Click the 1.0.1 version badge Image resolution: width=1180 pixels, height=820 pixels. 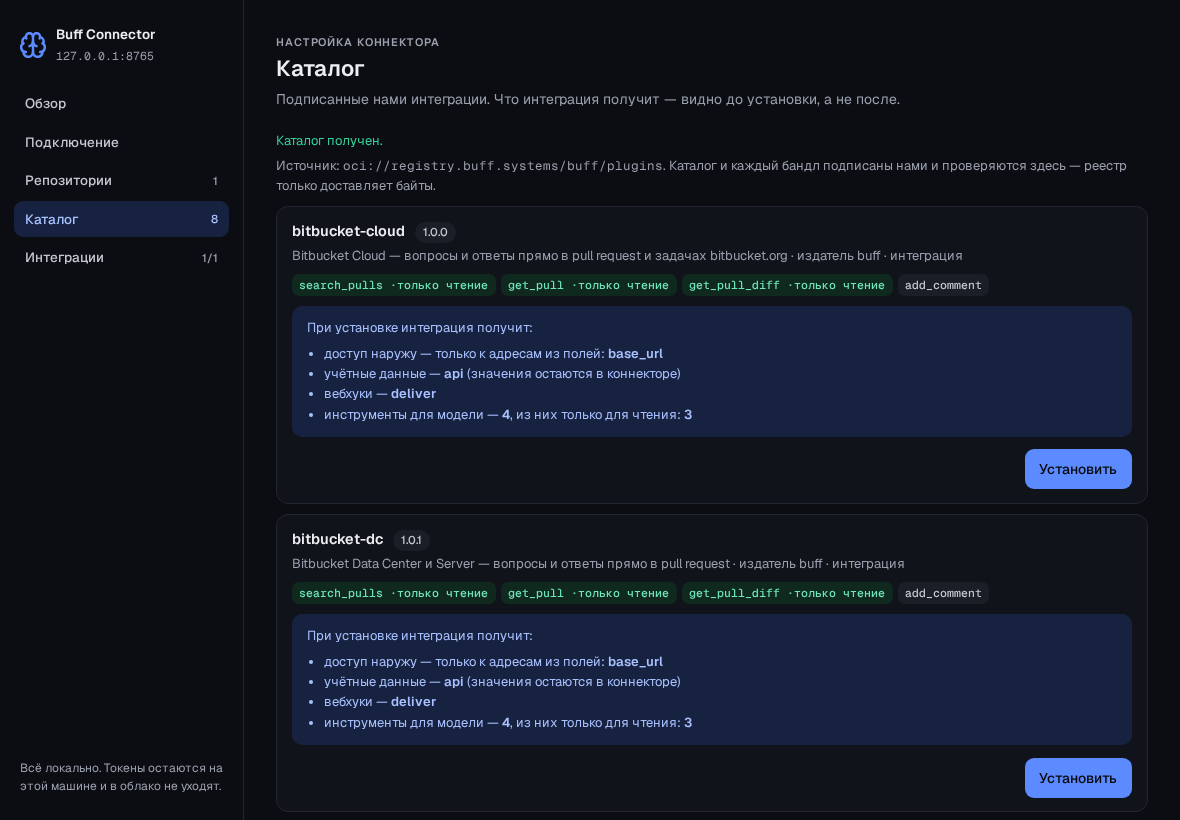pos(411,540)
